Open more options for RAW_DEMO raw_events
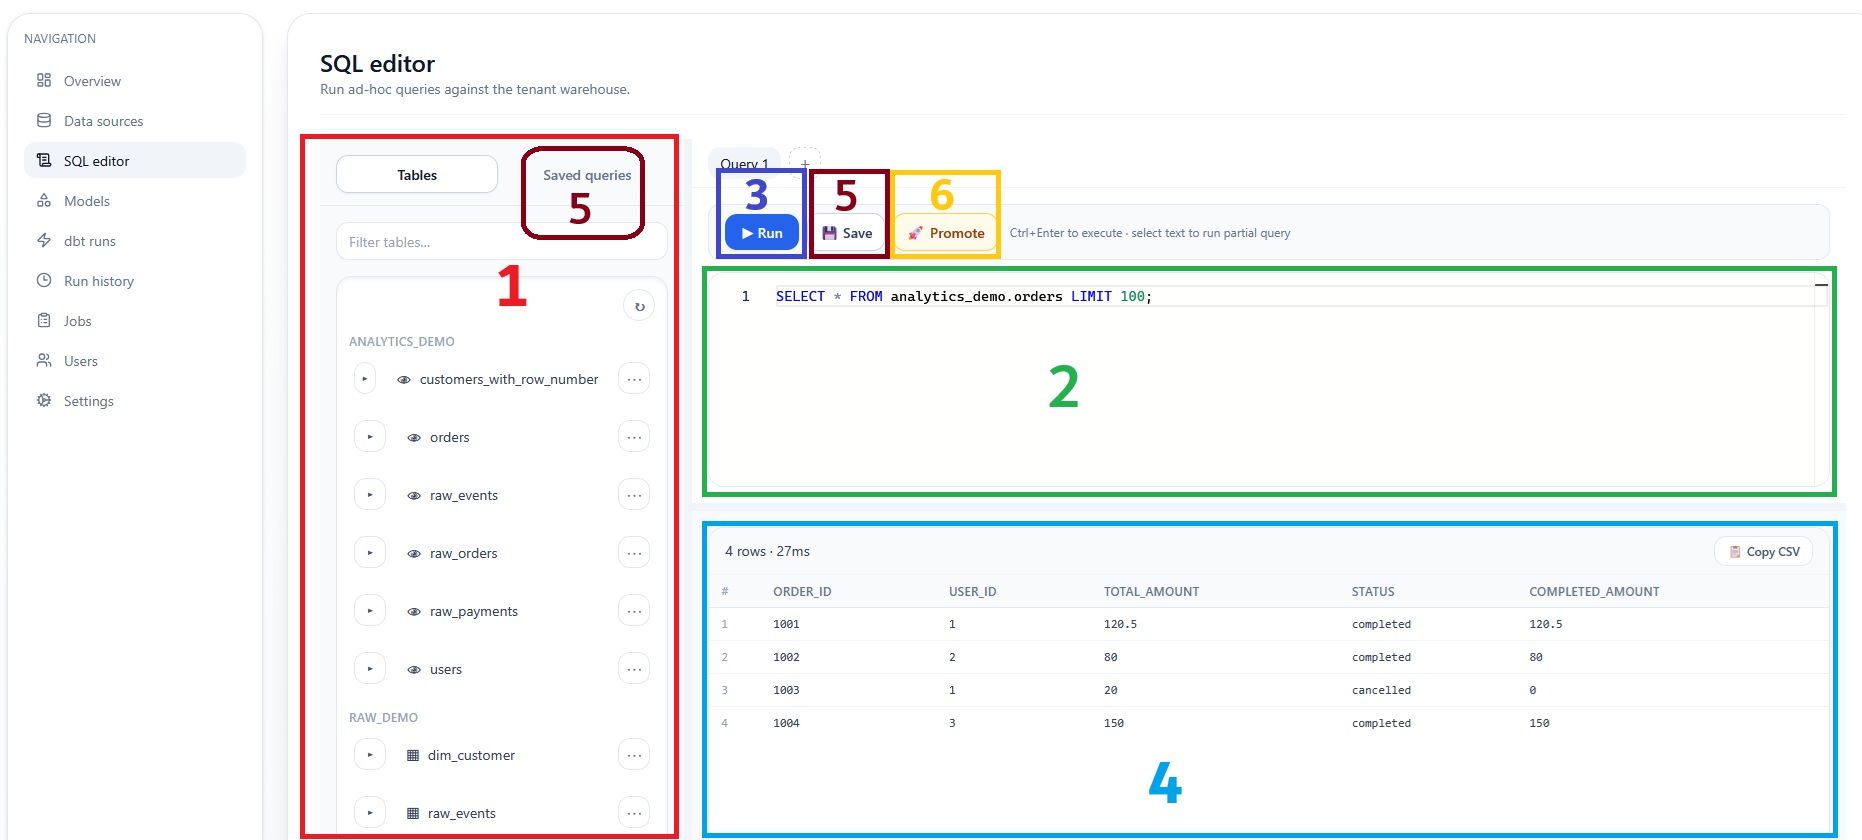The image size is (1862, 840). pos(634,813)
